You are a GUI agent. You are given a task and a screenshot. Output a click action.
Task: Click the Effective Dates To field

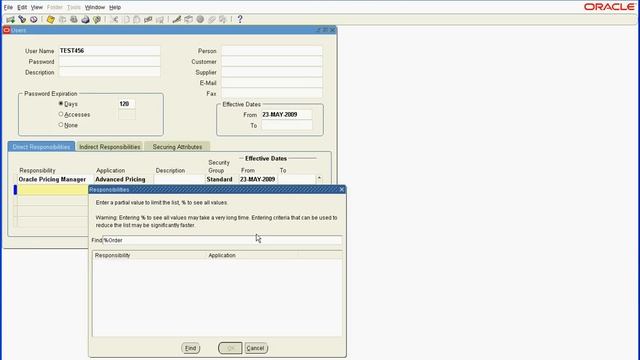click(287, 125)
